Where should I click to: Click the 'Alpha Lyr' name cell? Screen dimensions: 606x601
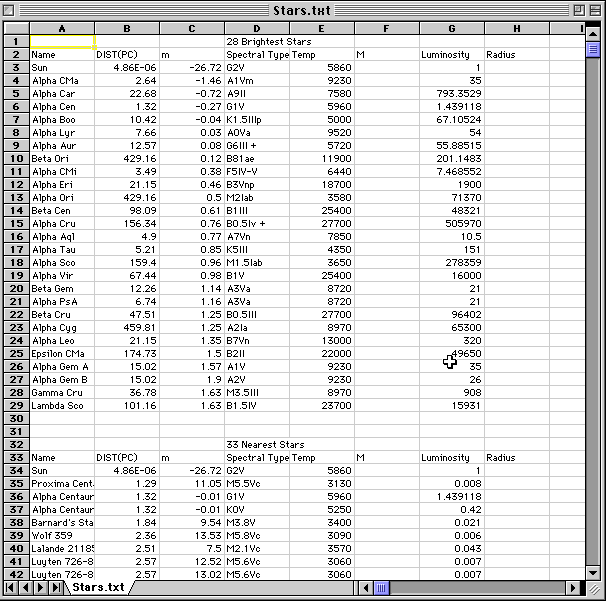[x=62, y=133]
